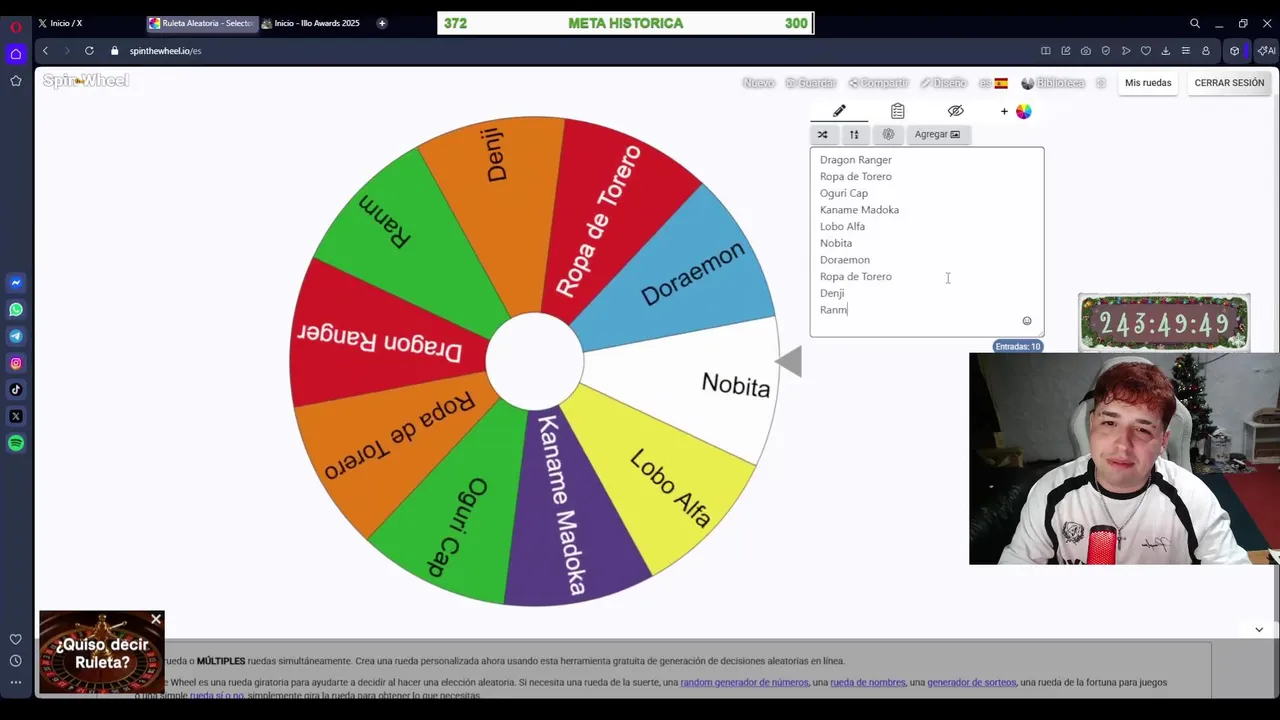
Task: Open Spotify in the Opera sidebar
Action: pos(16,443)
